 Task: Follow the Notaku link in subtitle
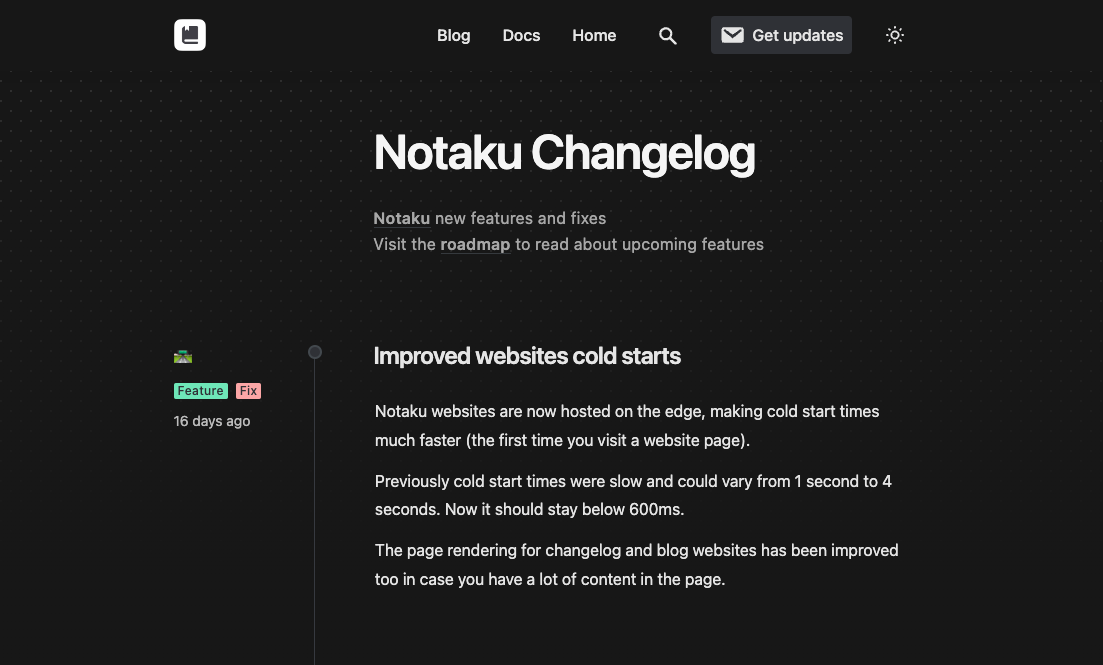[x=402, y=219]
